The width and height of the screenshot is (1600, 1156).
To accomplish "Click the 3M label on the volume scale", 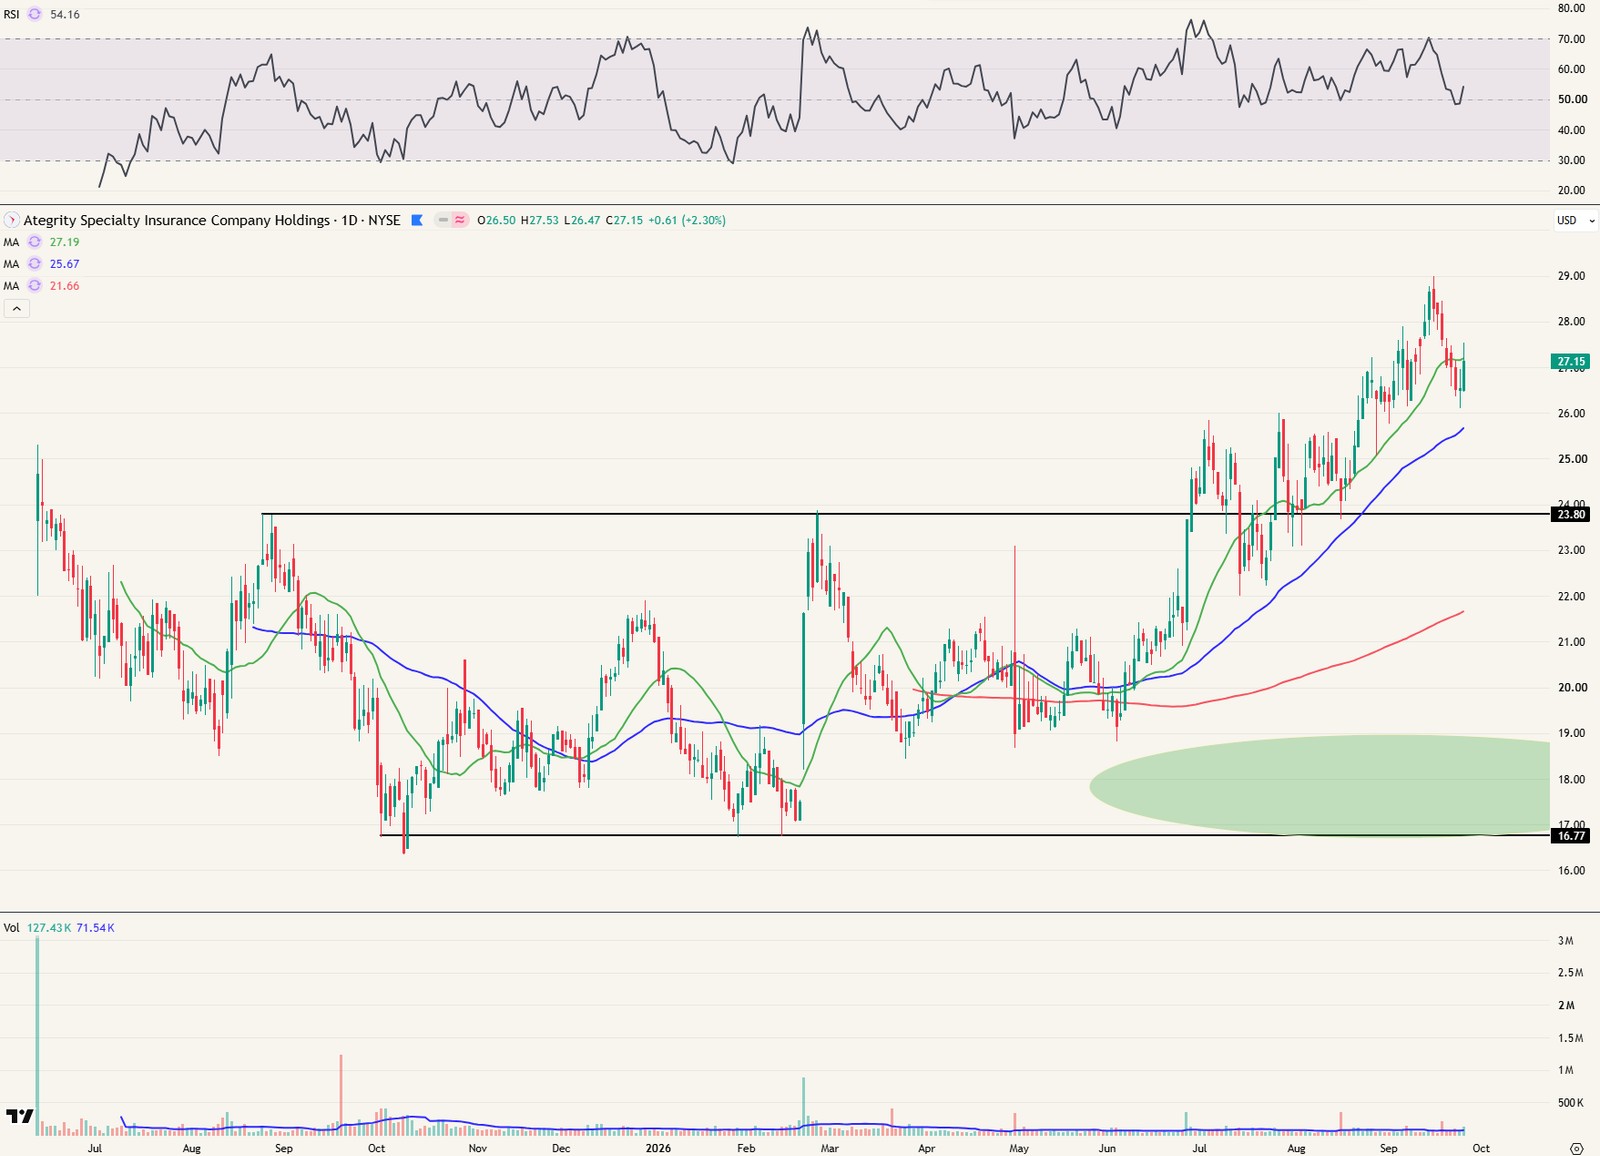I will 1566,941.
